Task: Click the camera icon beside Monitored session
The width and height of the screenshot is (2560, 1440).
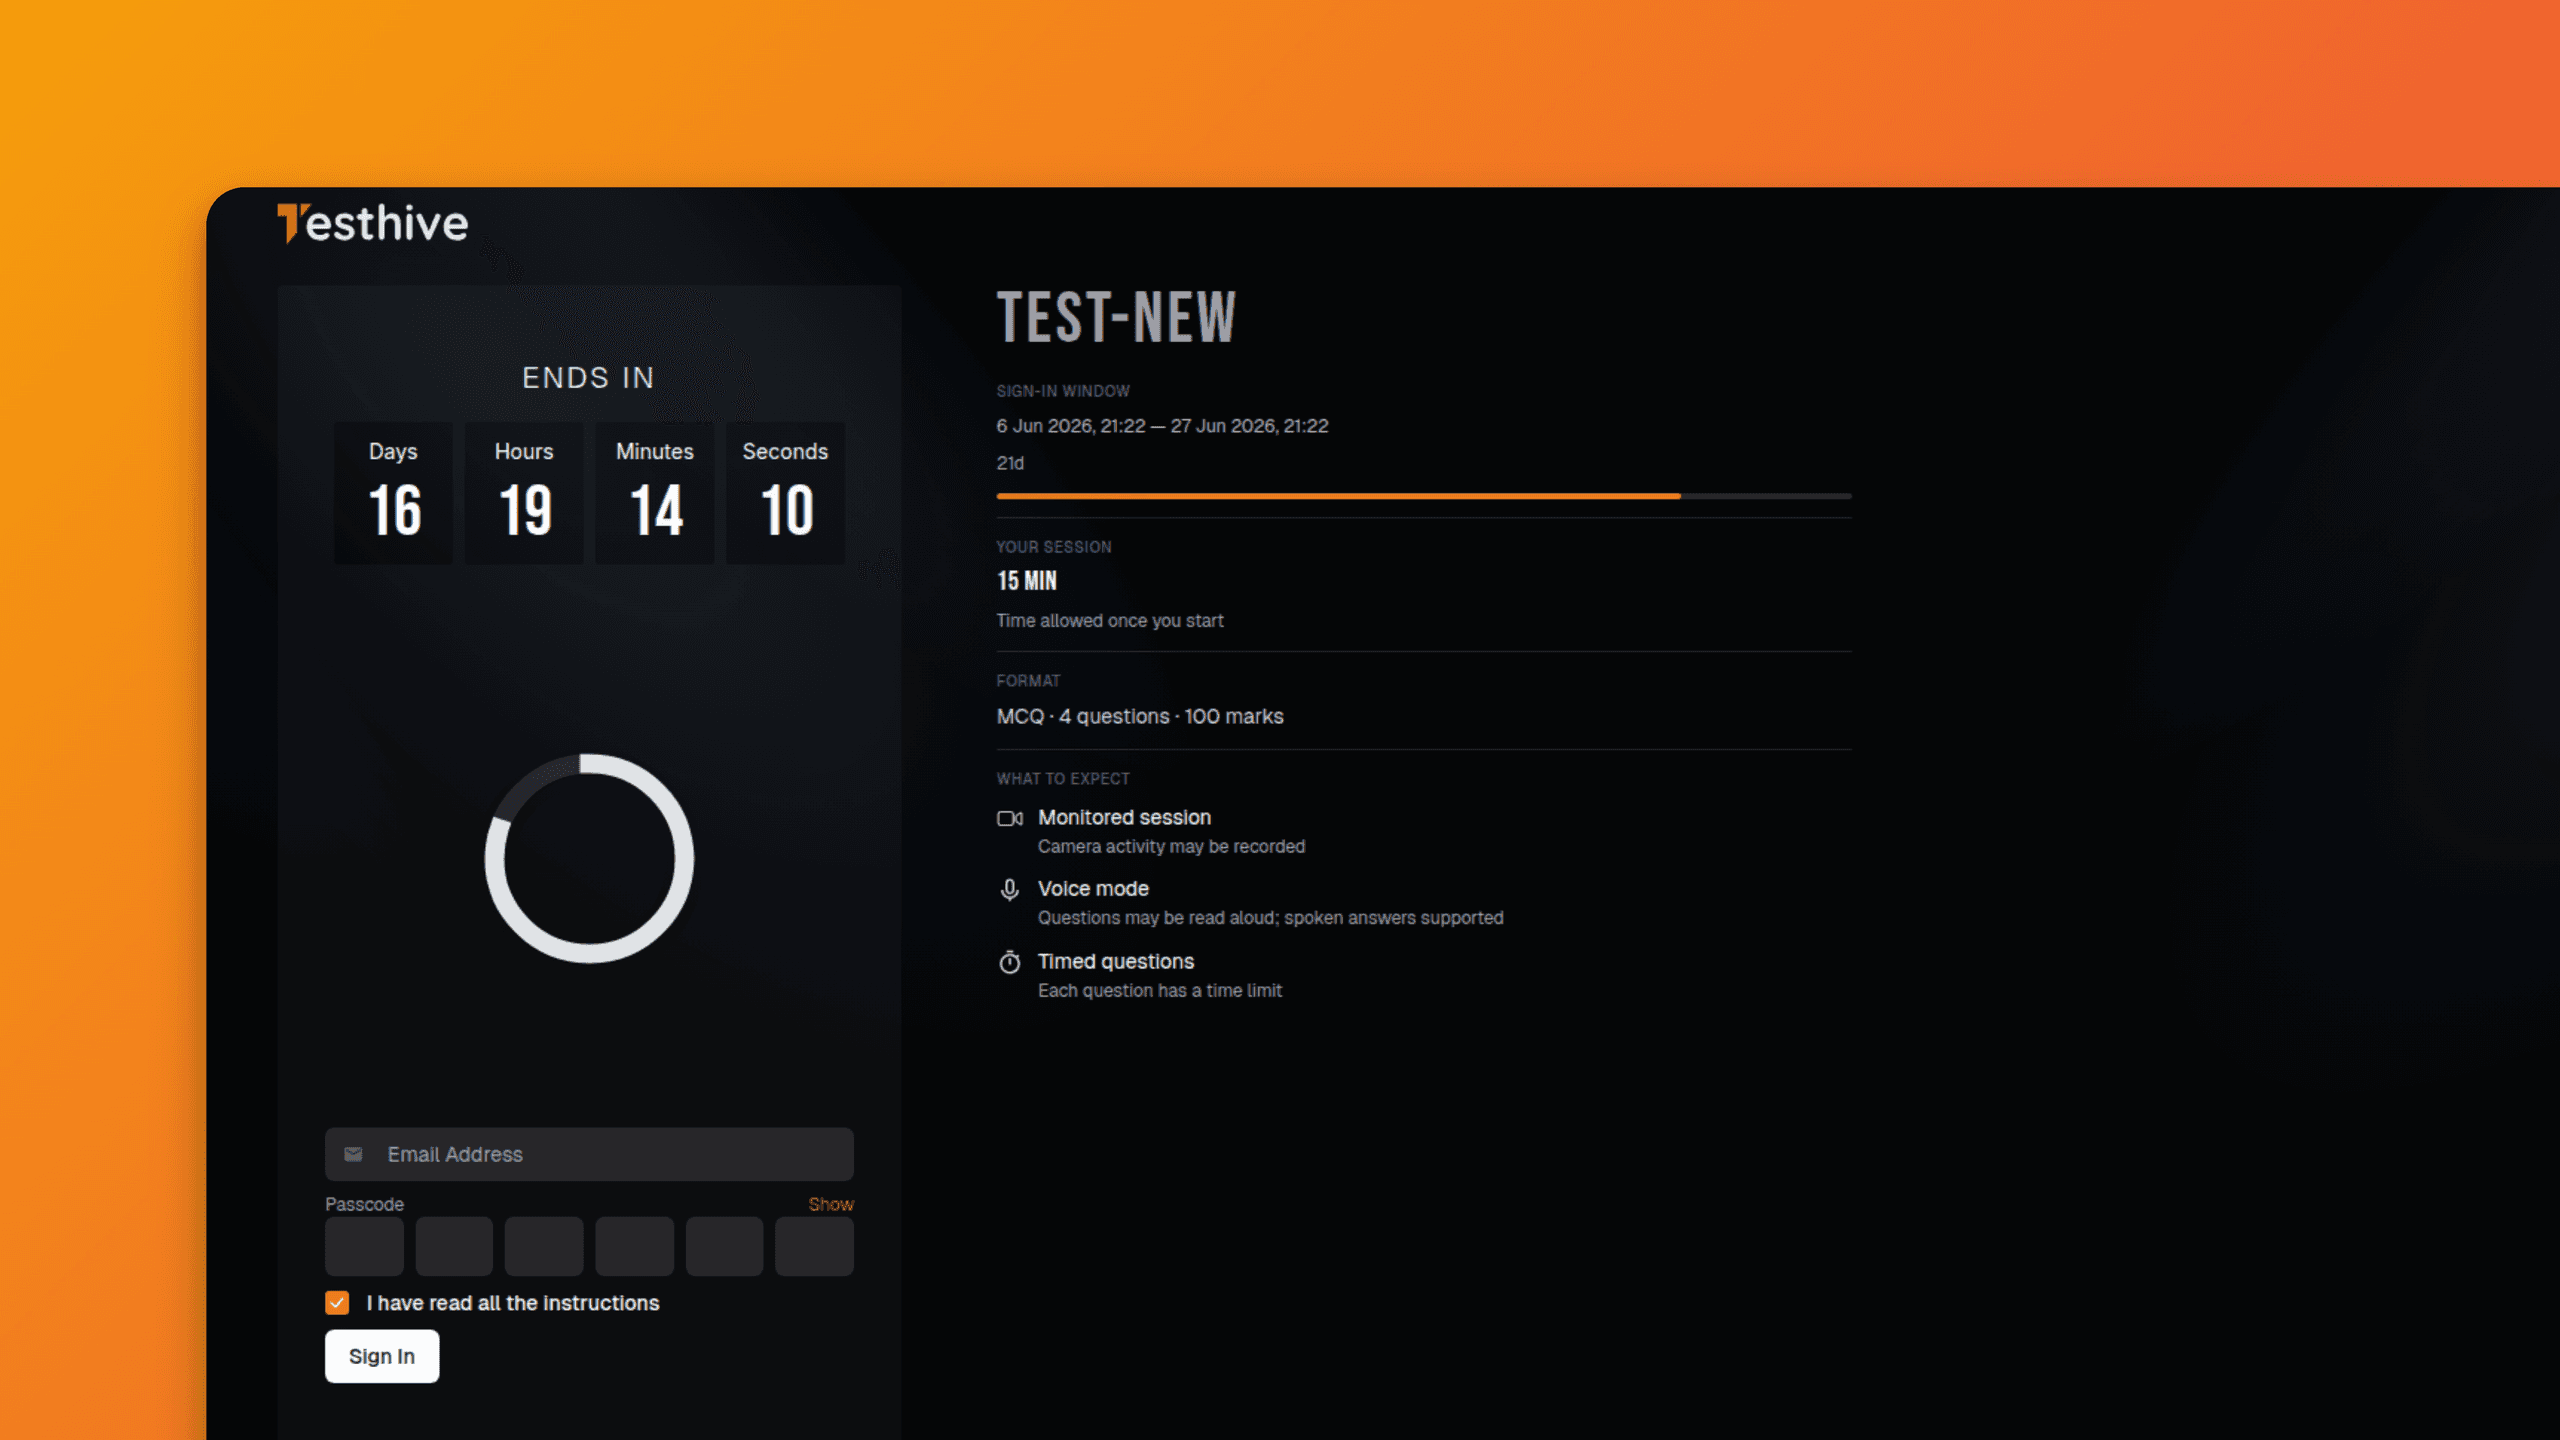Action: tap(1010, 818)
